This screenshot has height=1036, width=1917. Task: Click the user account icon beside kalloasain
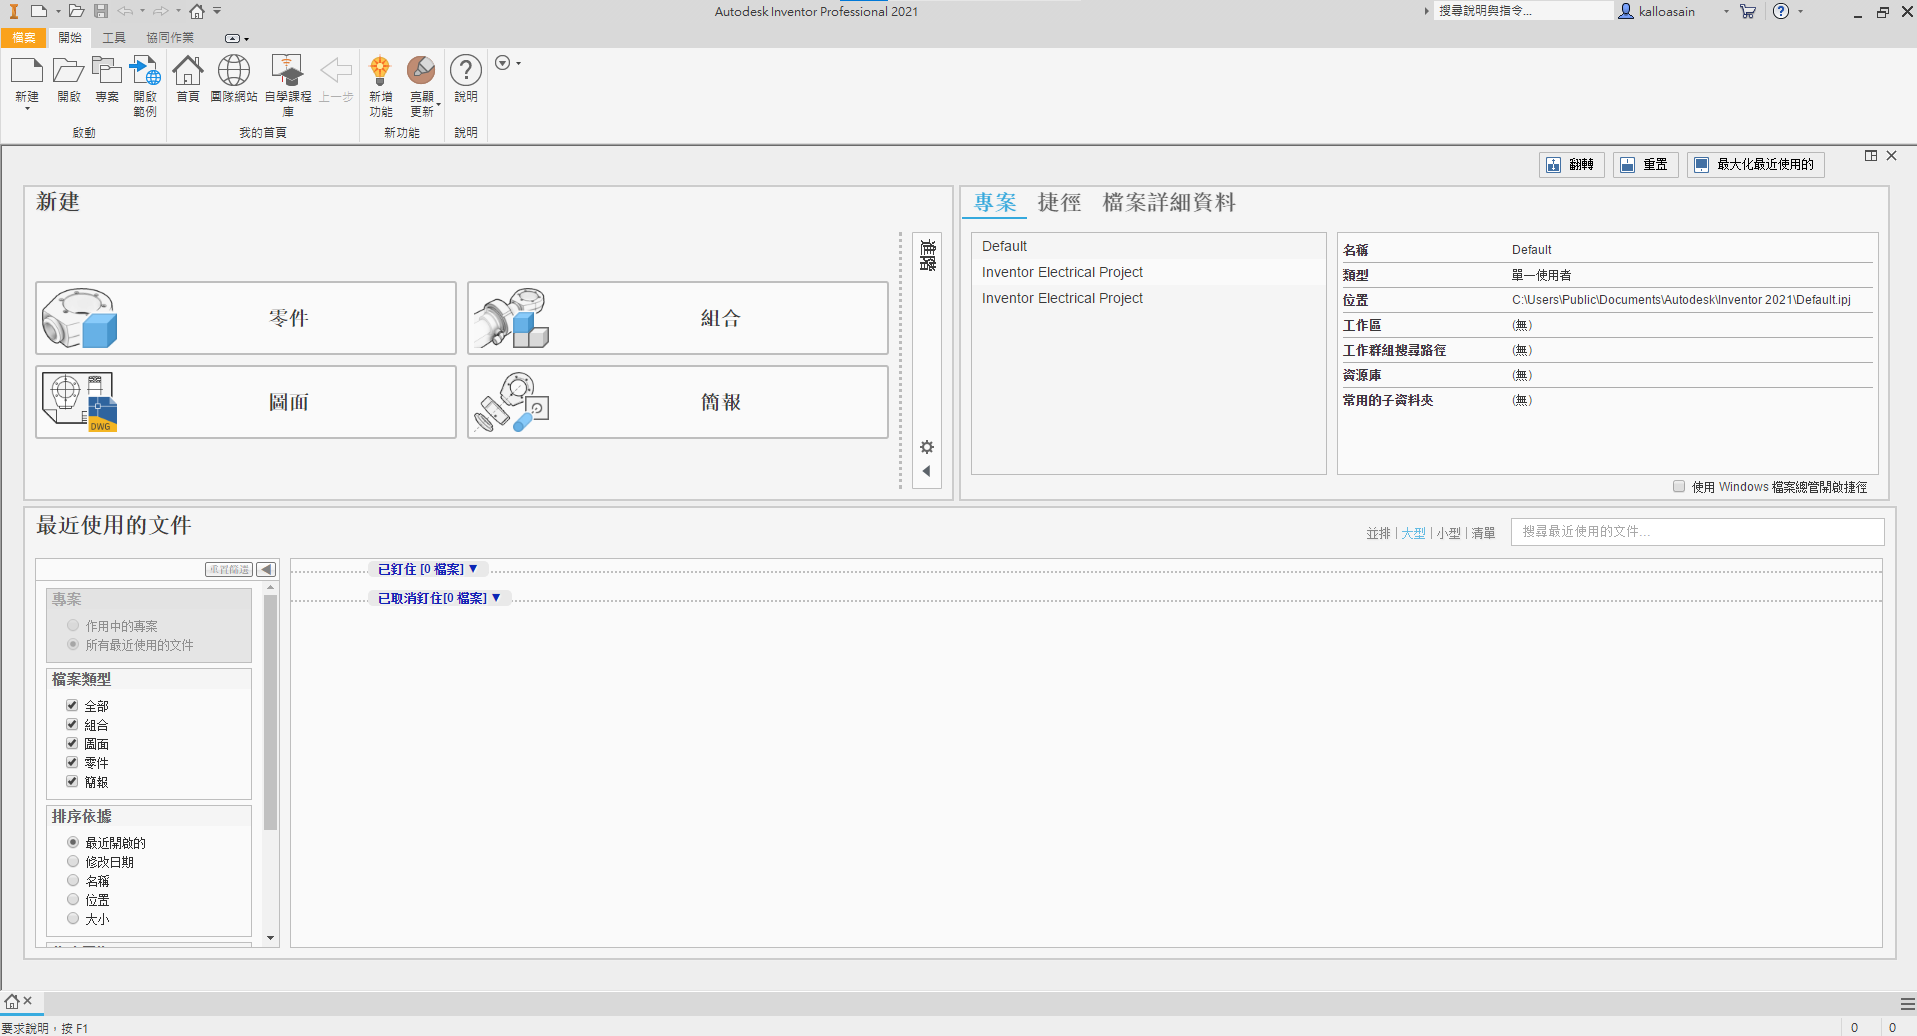pyautogui.click(x=1626, y=11)
